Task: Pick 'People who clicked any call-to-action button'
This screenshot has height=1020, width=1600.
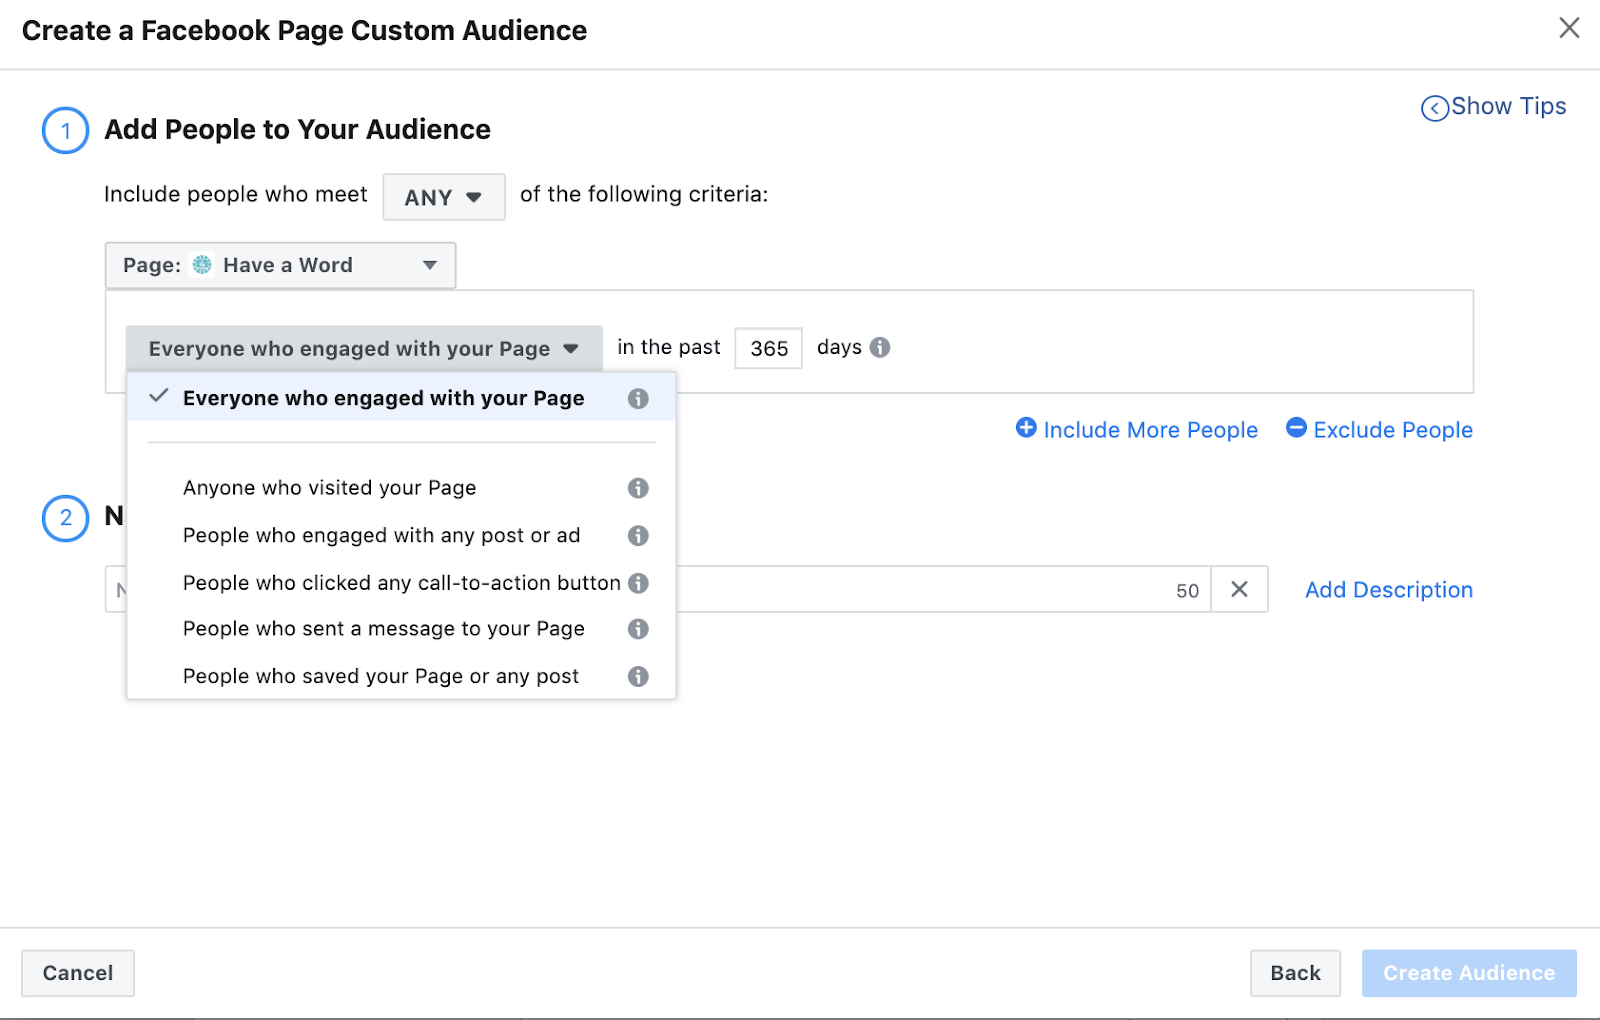Action: tap(401, 583)
